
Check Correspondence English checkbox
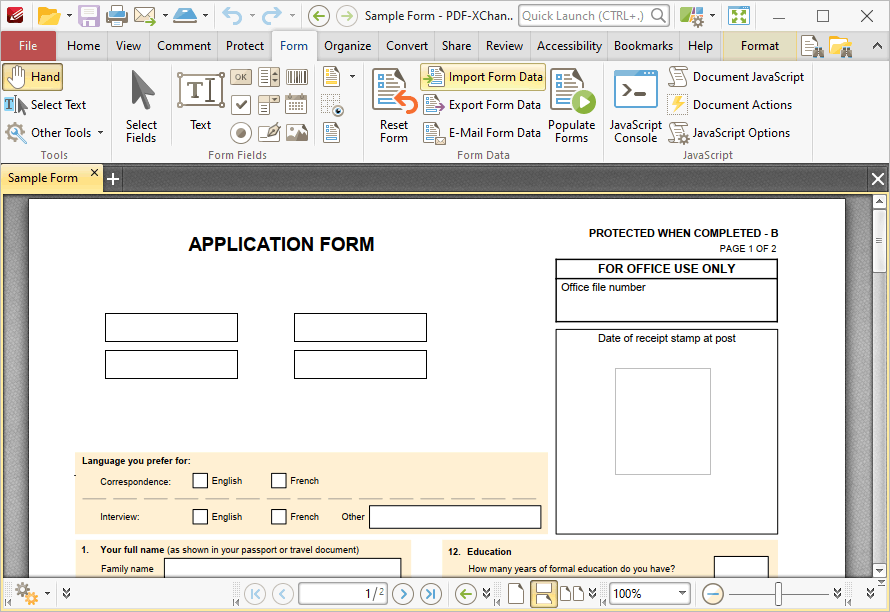click(200, 481)
